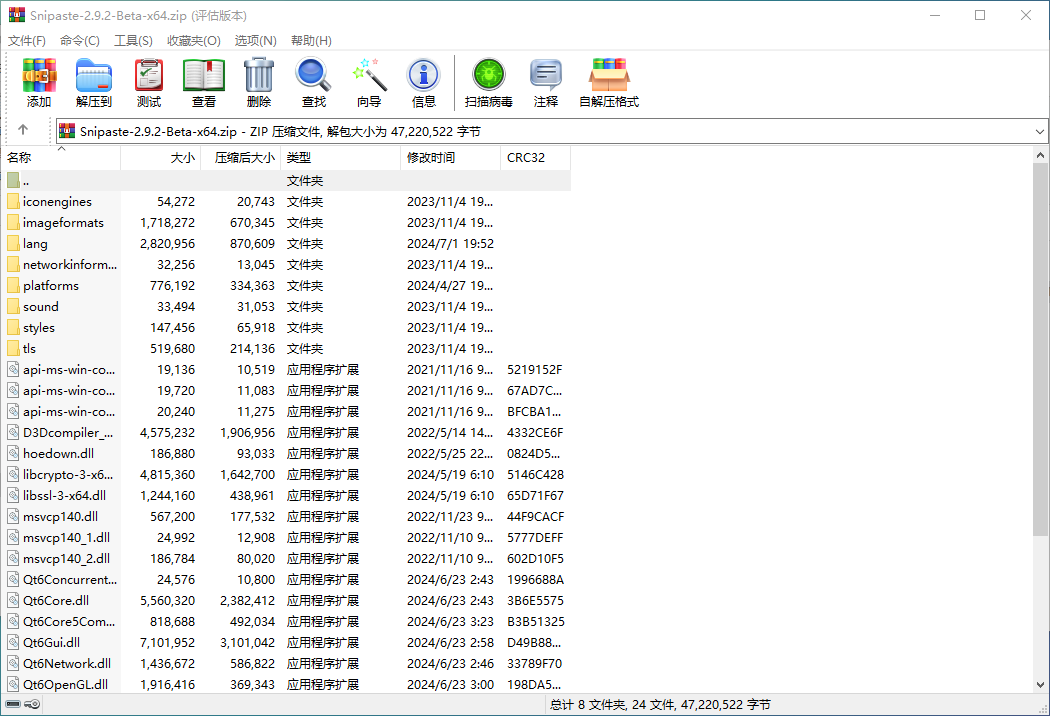Click size value 4,575,232
This screenshot has width=1050, height=716.
(x=167, y=433)
